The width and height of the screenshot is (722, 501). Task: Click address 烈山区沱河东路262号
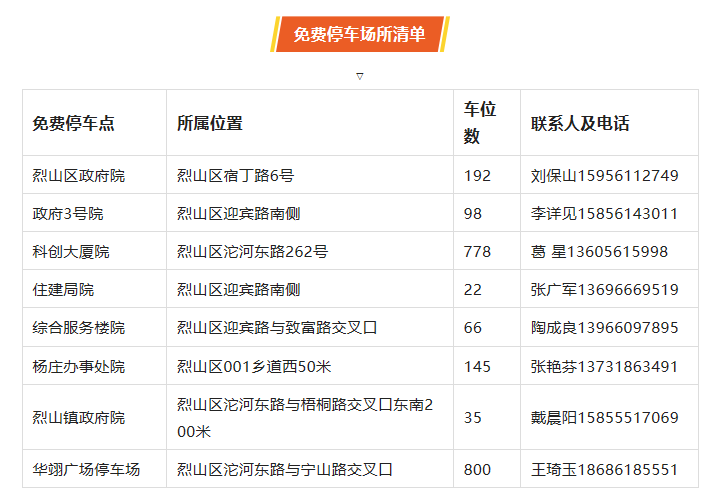[252, 252]
